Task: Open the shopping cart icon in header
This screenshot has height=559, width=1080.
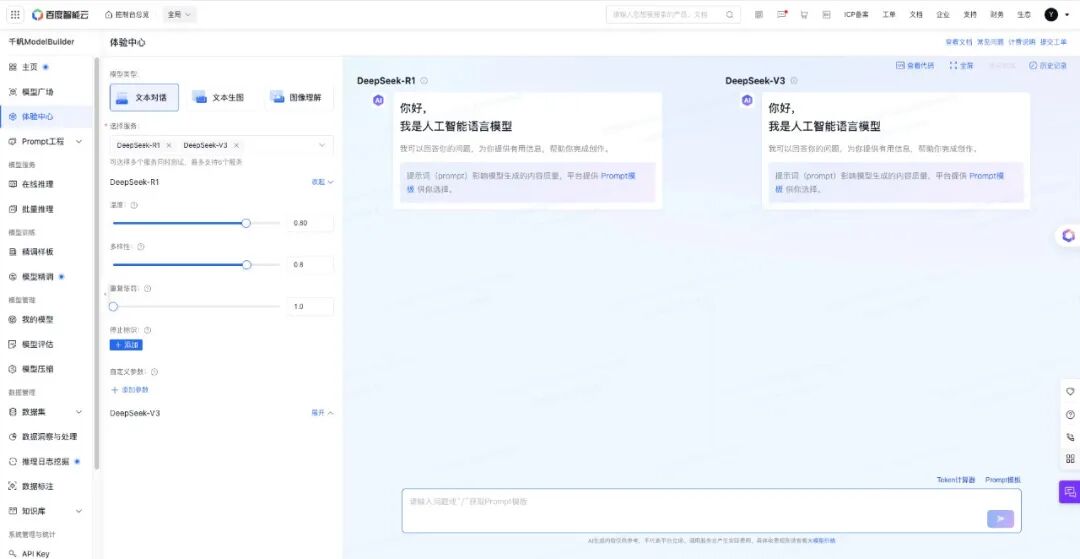Action: pyautogui.click(x=804, y=14)
